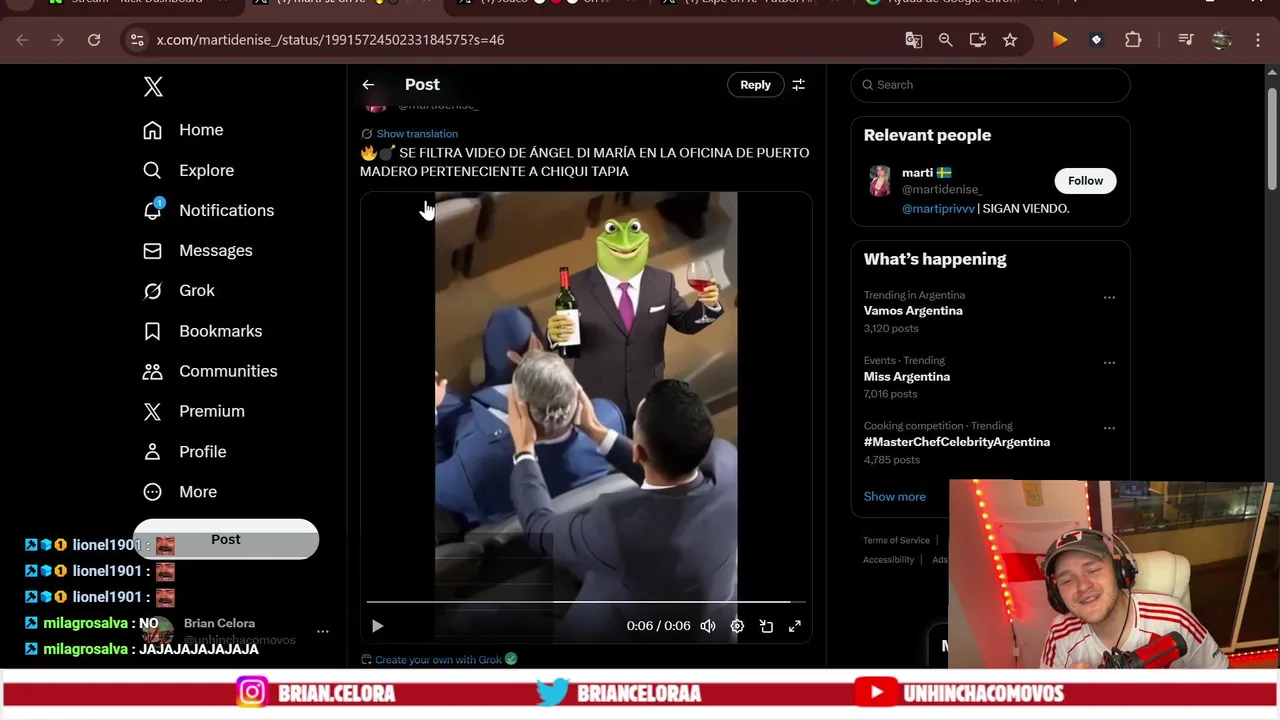Open account menu three dots for Brian Celora

point(323,632)
